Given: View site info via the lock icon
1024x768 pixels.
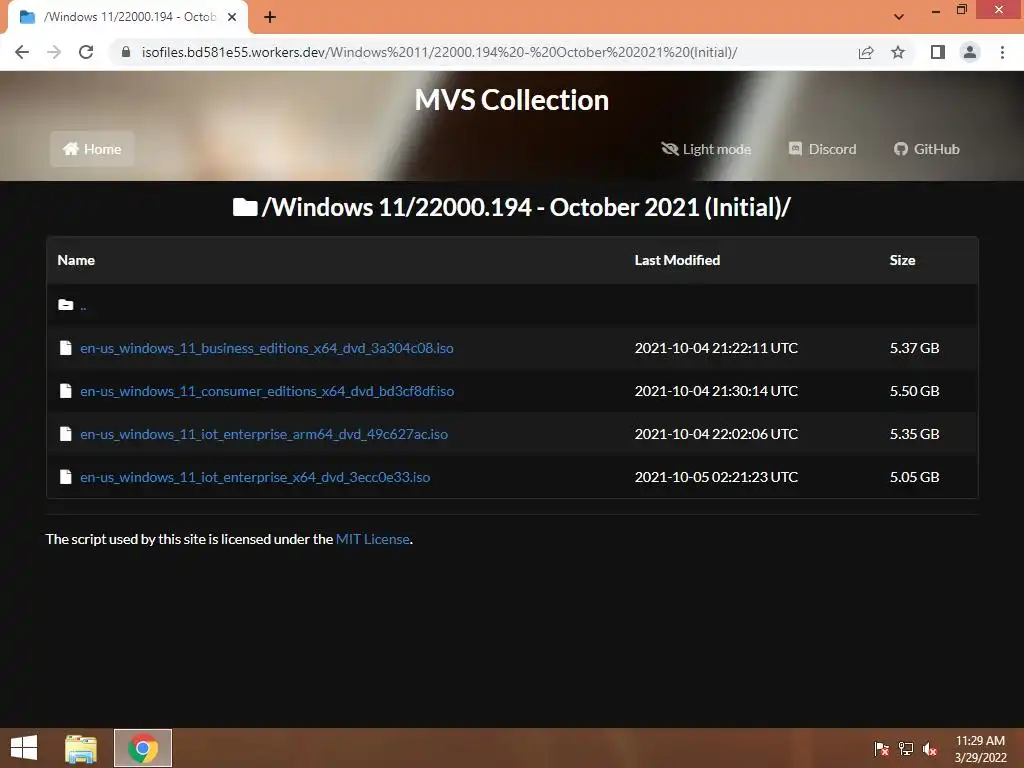Looking at the screenshot, I should coord(126,52).
